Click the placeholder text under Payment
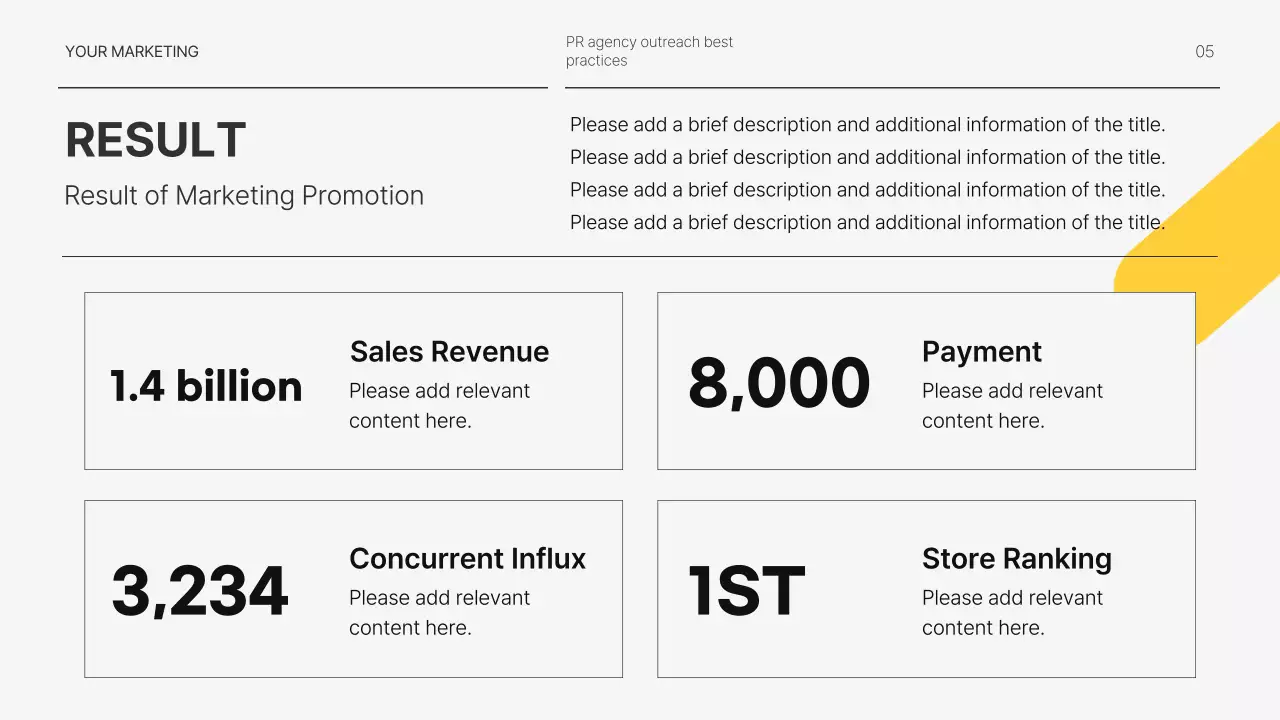1280x720 pixels. coord(1012,406)
